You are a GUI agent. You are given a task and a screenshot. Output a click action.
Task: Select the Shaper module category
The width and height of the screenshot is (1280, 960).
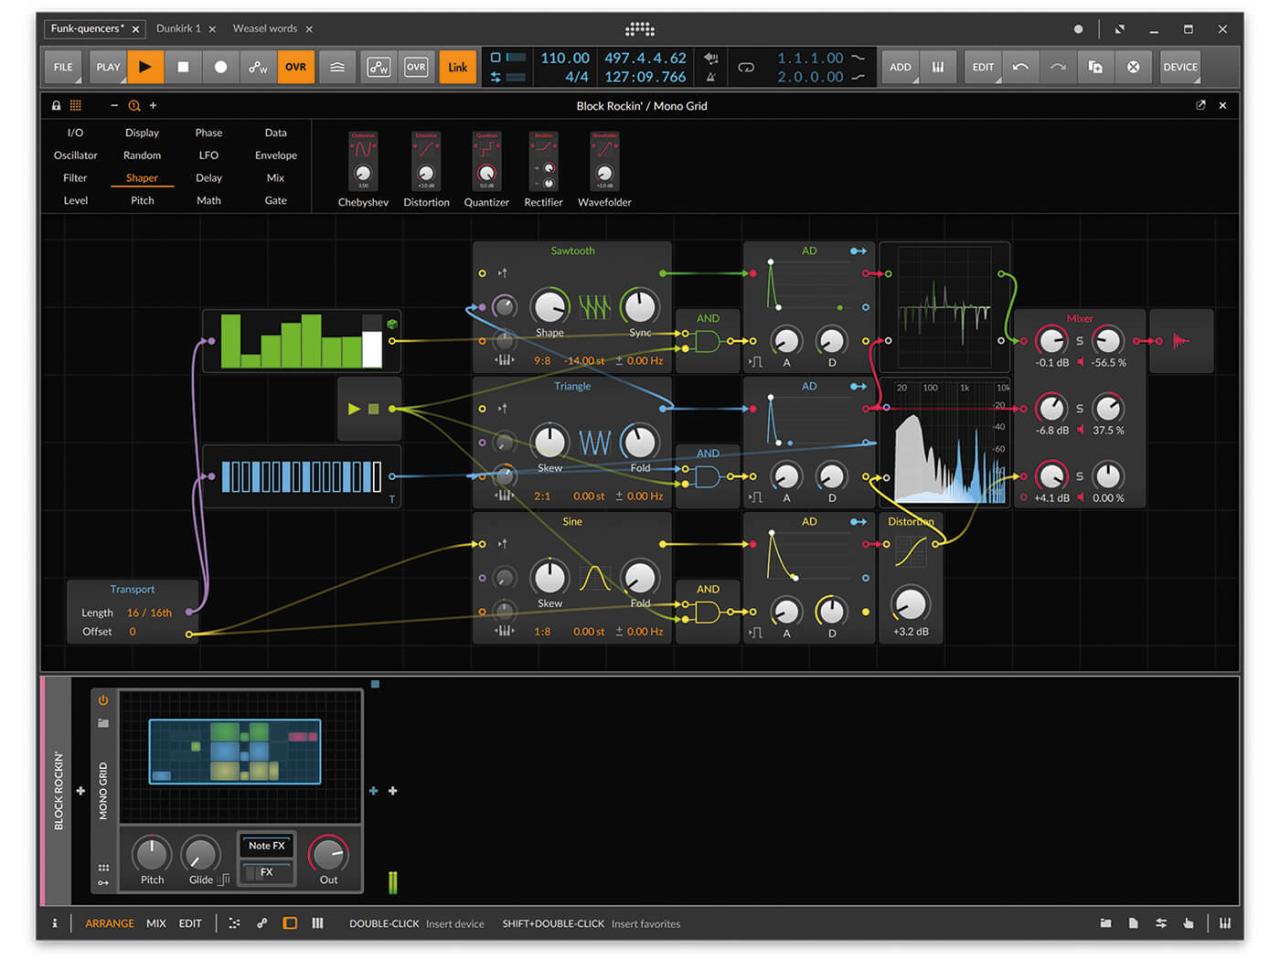pos(142,178)
